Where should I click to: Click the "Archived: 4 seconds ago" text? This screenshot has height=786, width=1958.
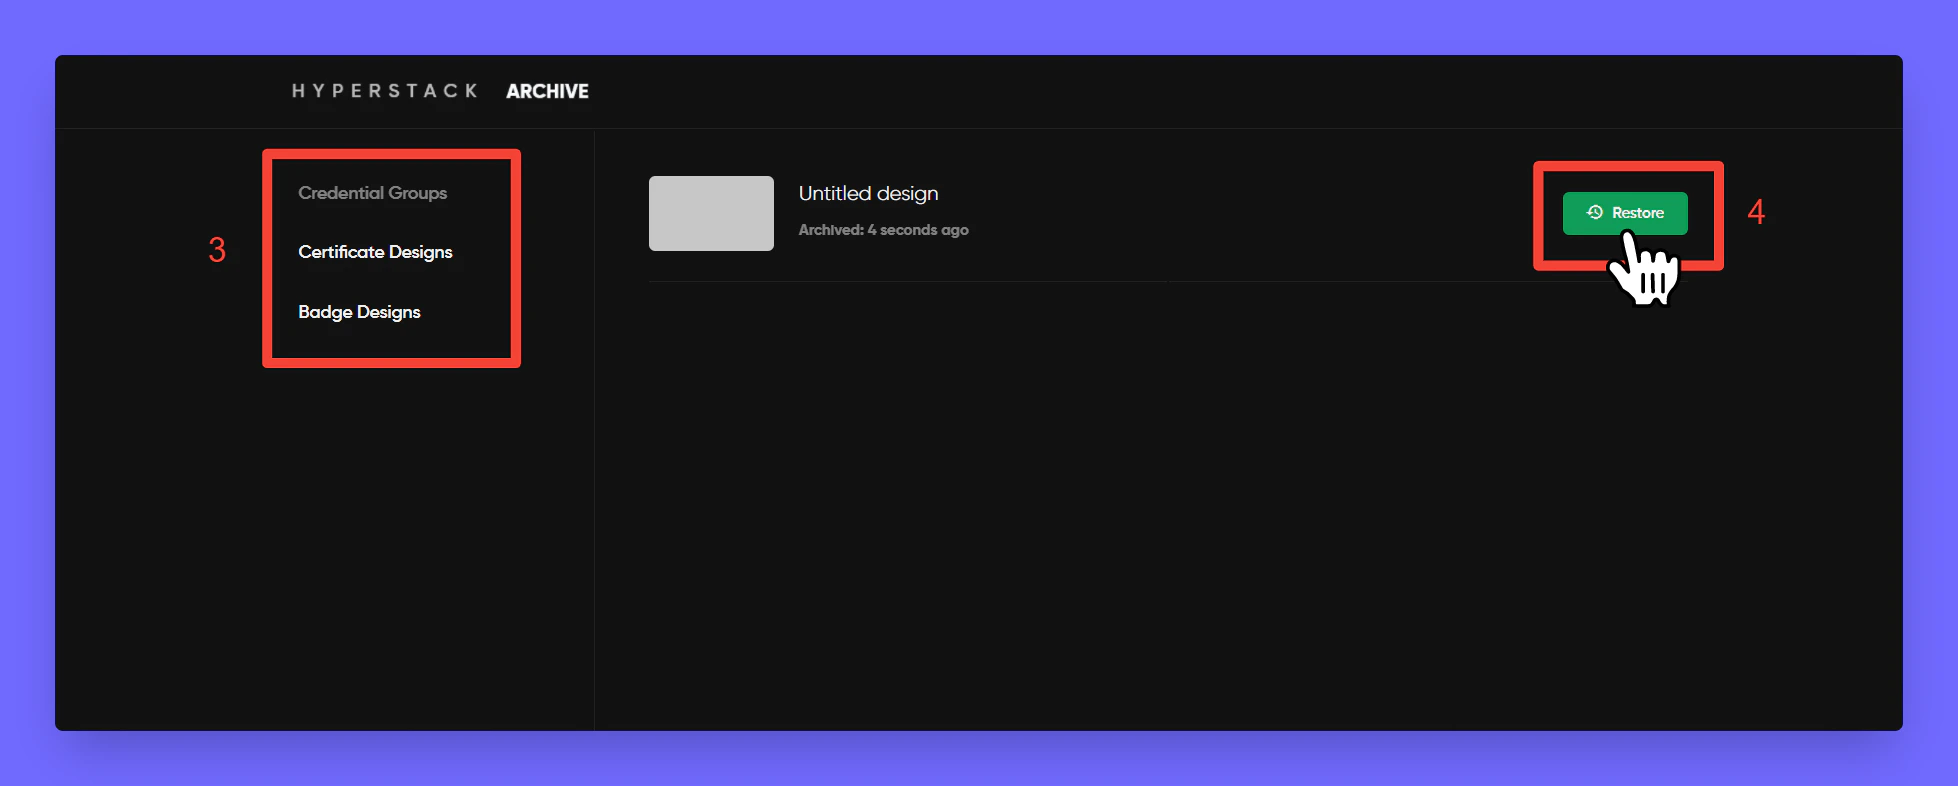coord(883,230)
